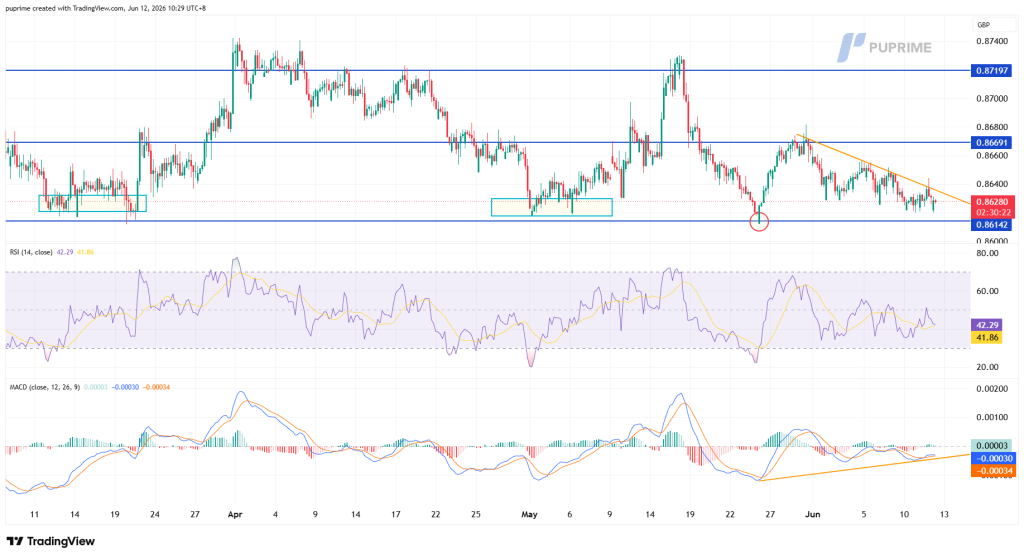Click the purple 42.29 RSI axis label
1024x558 pixels.
(x=985, y=325)
